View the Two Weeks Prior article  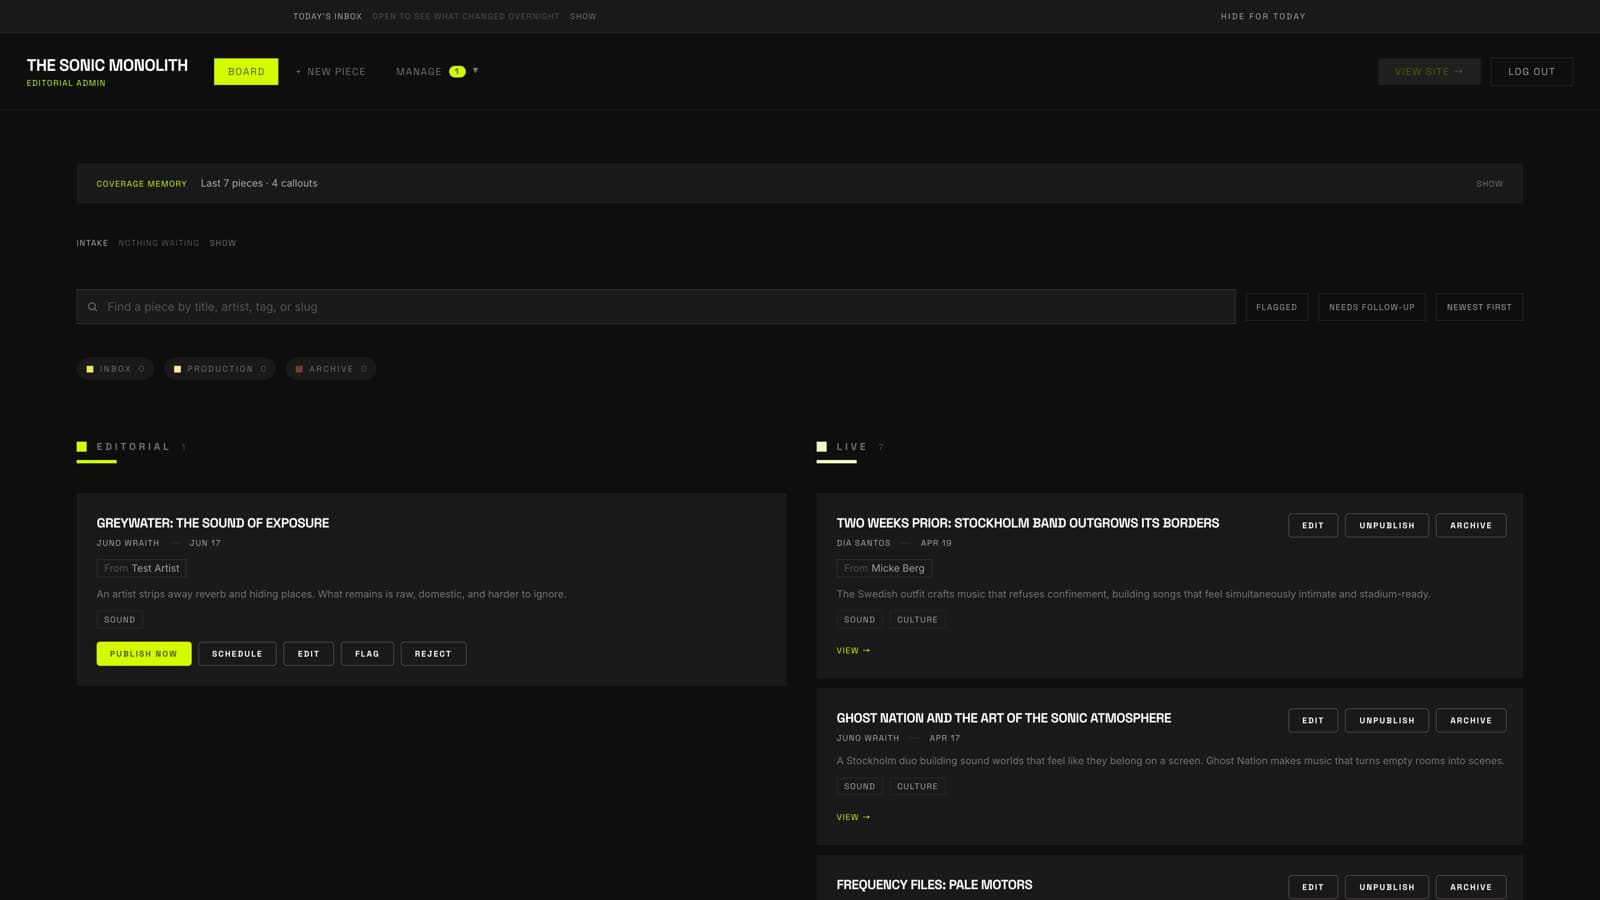pos(853,651)
